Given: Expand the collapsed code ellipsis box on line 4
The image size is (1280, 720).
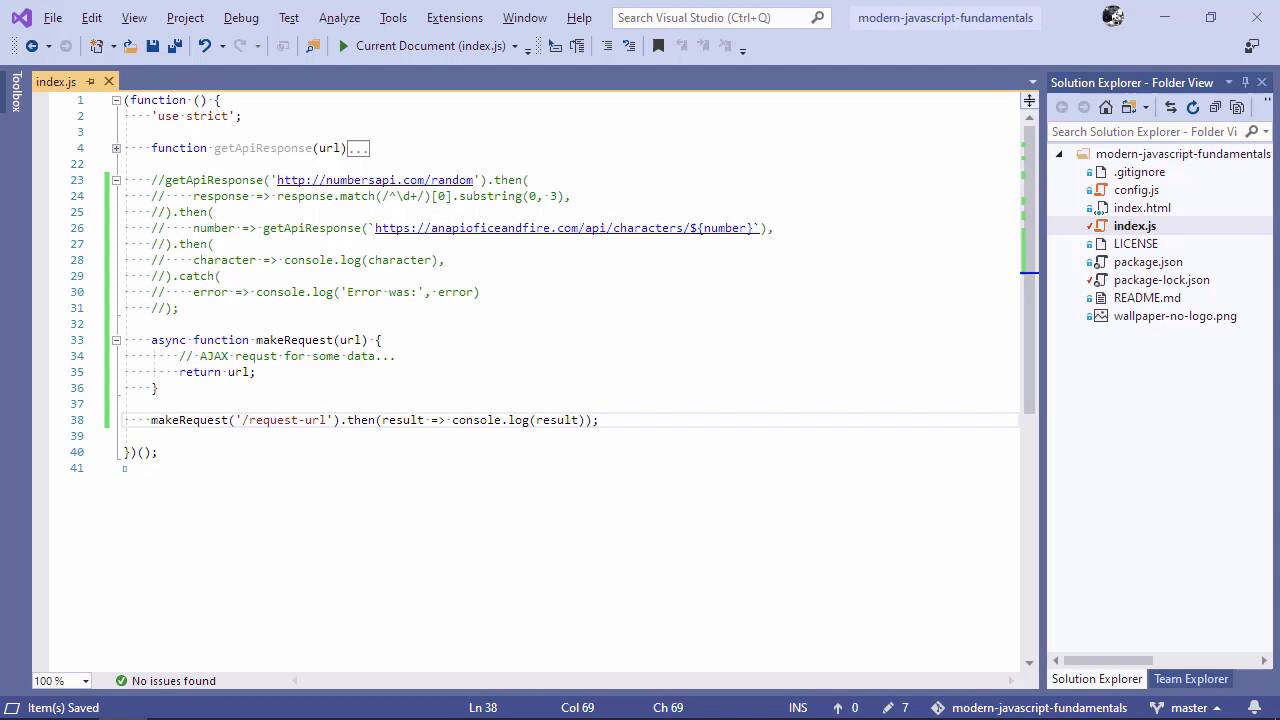Looking at the screenshot, I should point(358,148).
